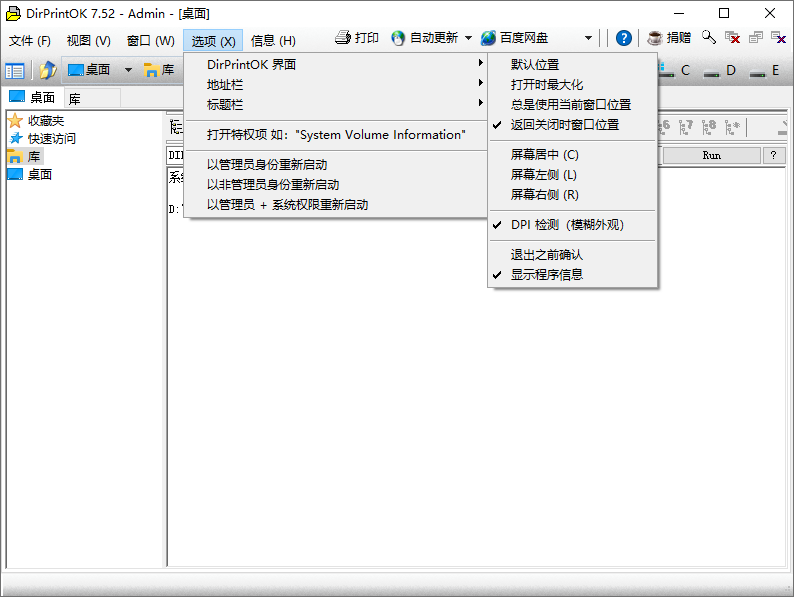Toggle 返回关闭时窗口位置 checked option
The height and width of the screenshot is (597, 794).
coord(573,125)
